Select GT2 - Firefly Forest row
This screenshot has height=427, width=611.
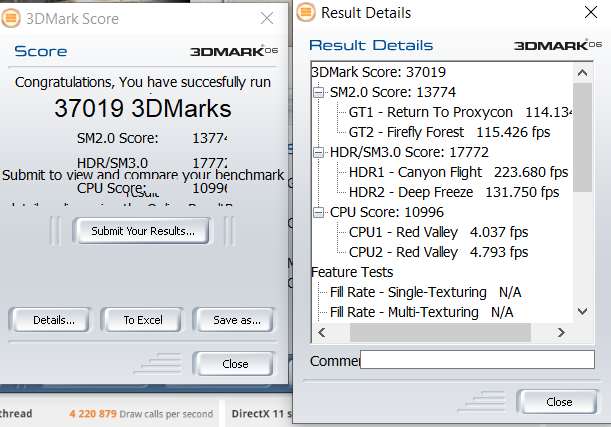[449, 132]
